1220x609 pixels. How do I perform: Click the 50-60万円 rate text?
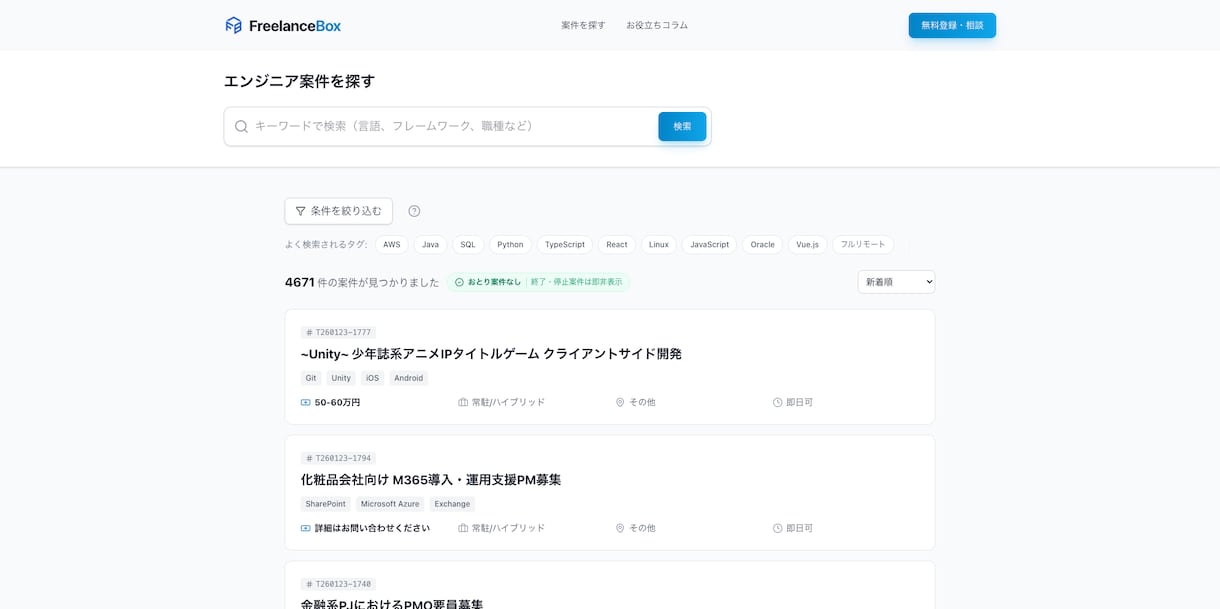click(337, 402)
